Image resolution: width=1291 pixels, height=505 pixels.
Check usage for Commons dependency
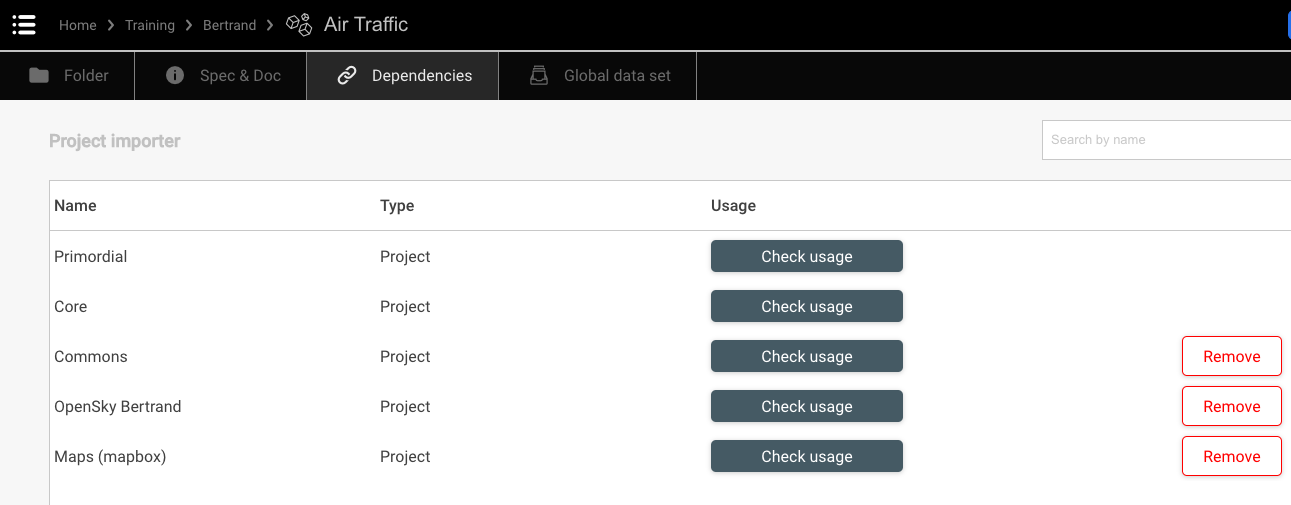pos(806,356)
